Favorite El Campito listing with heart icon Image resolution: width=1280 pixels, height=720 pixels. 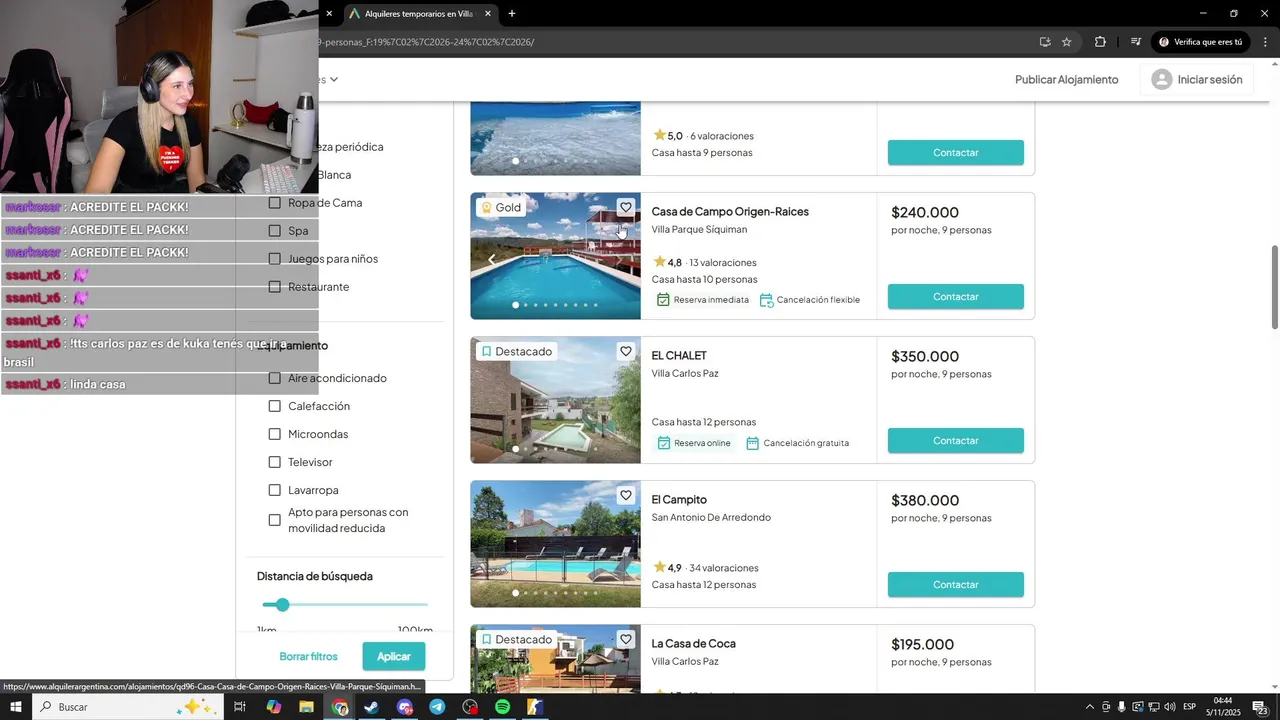pyautogui.click(x=625, y=496)
